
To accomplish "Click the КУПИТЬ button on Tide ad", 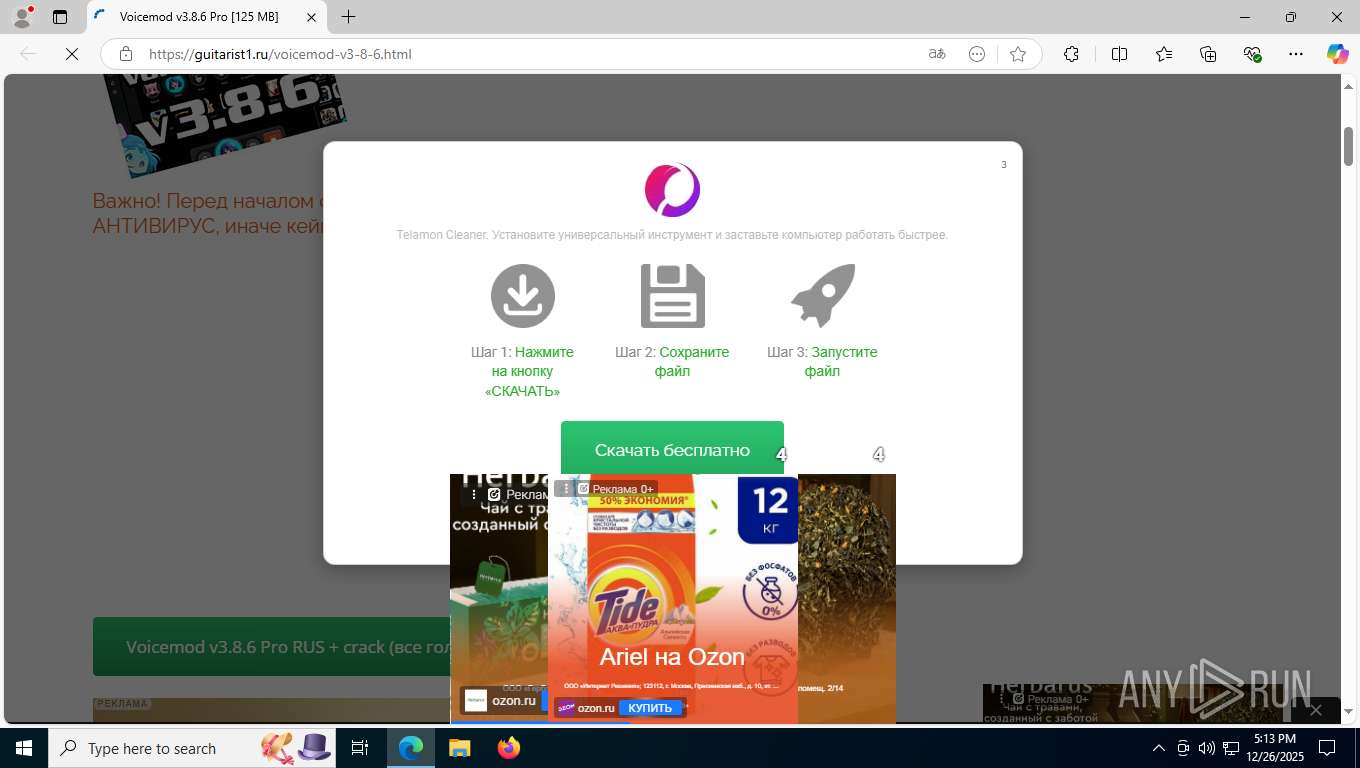I will [x=650, y=708].
